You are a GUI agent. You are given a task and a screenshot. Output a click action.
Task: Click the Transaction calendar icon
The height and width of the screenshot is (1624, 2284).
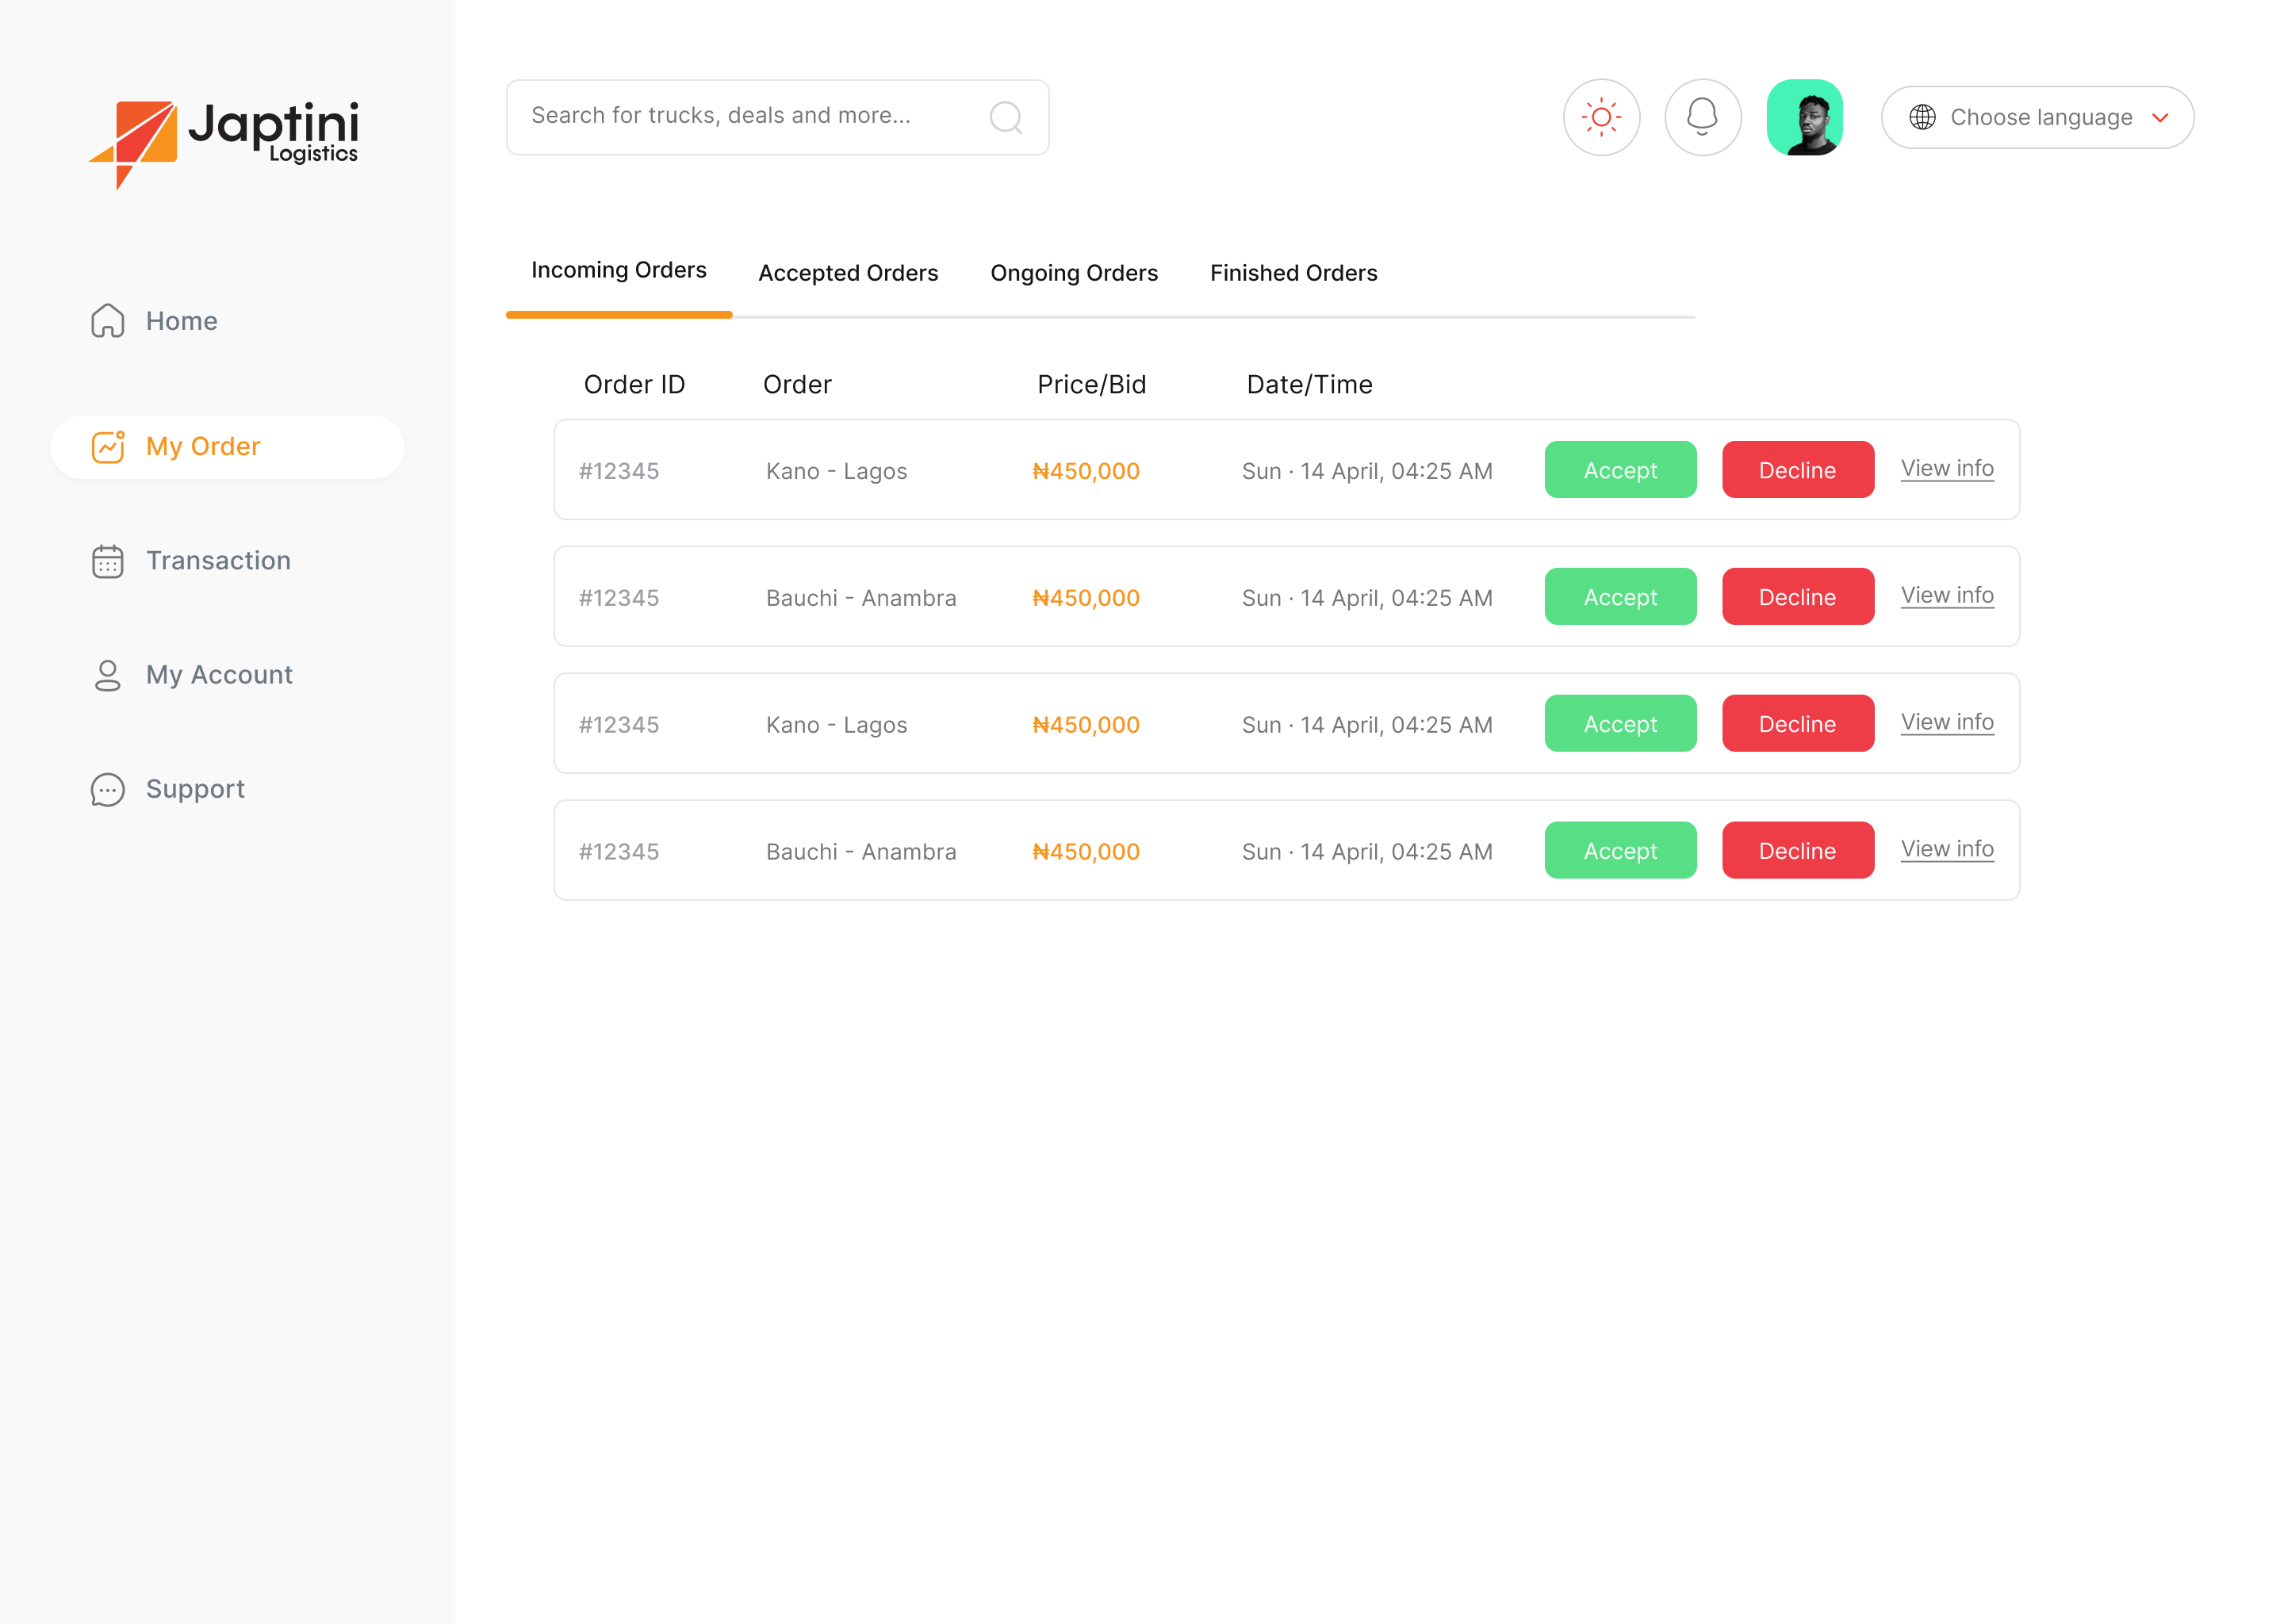(108, 561)
